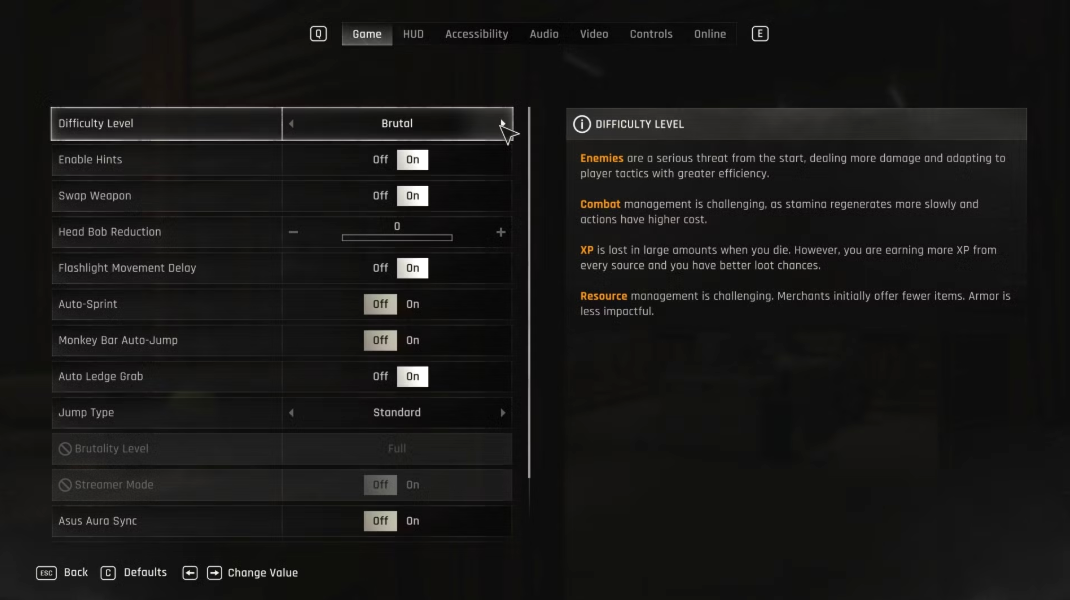This screenshot has width=1070, height=600.
Task: Turn Monkey Bar Auto-Jump on
Action: (x=413, y=341)
